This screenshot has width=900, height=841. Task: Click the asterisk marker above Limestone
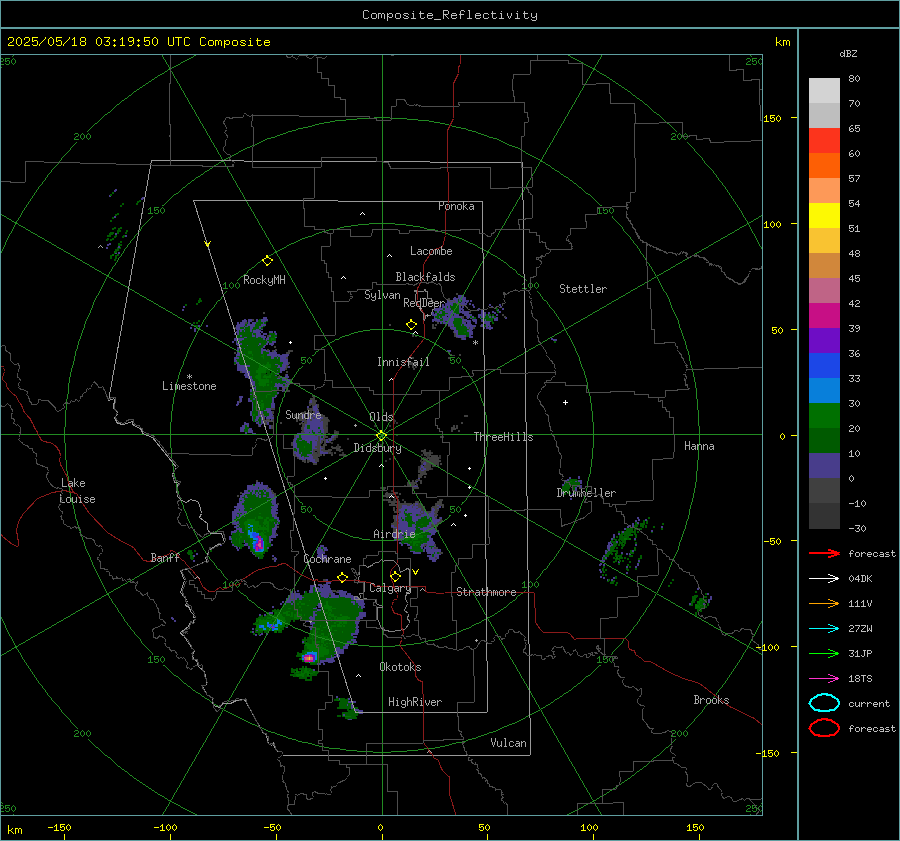[189, 377]
